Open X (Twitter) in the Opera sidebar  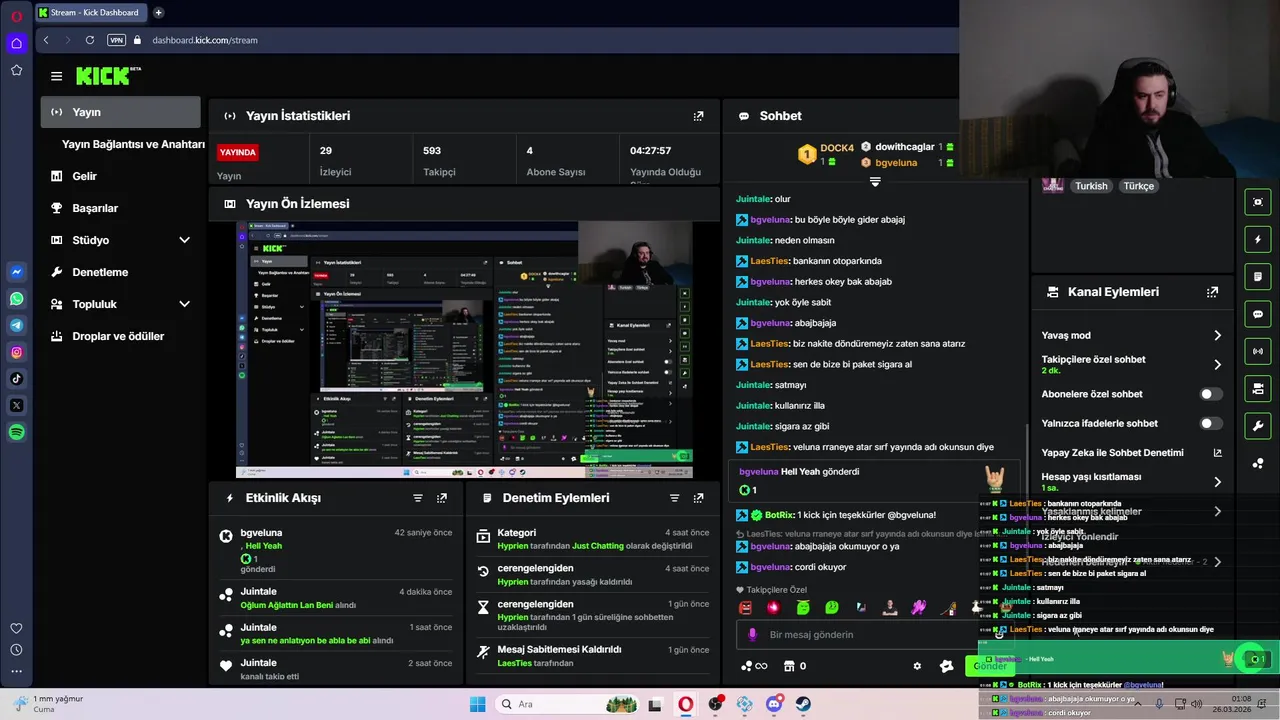(17, 405)
